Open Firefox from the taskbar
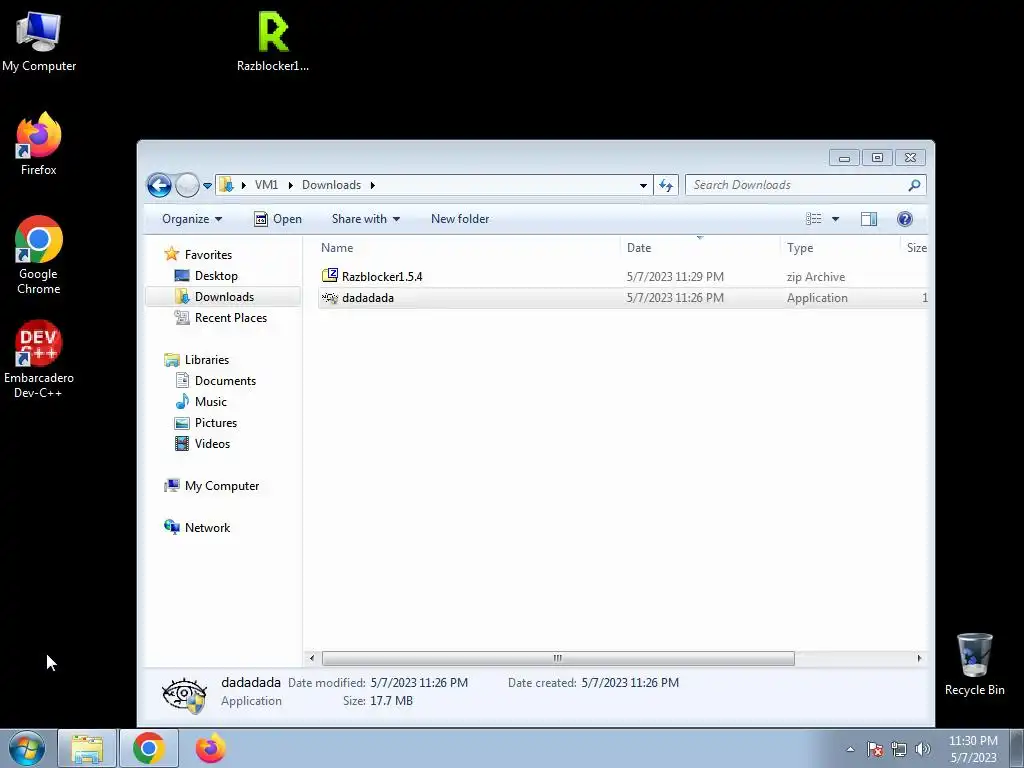Screen dimensions: 1024x768 [x=210, y=748]
